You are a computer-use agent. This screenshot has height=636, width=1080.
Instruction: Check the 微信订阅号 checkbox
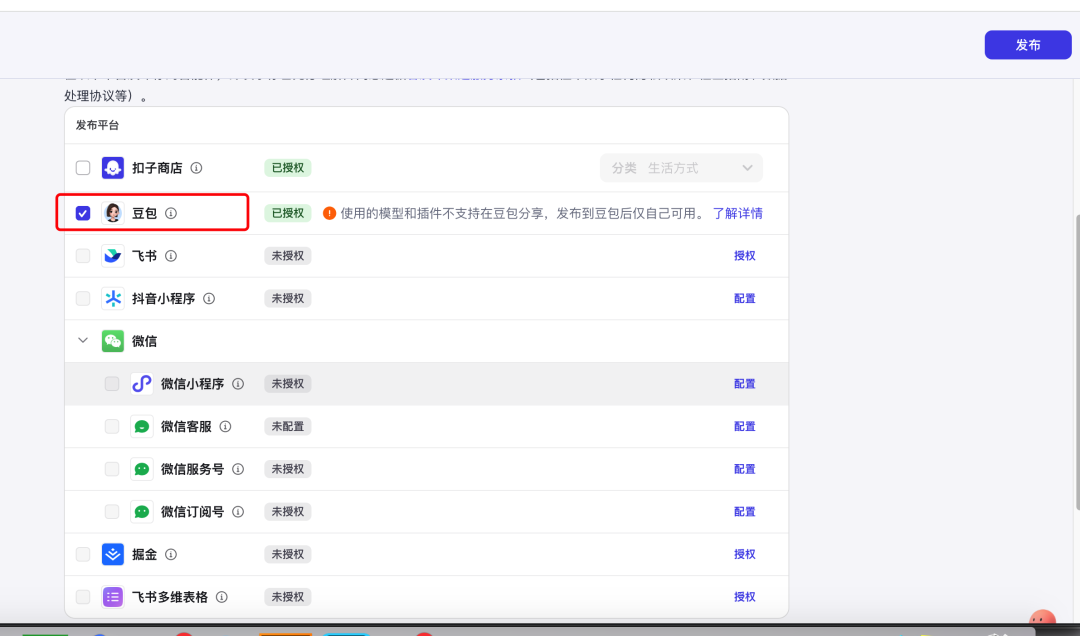click(x=112, y=512)
